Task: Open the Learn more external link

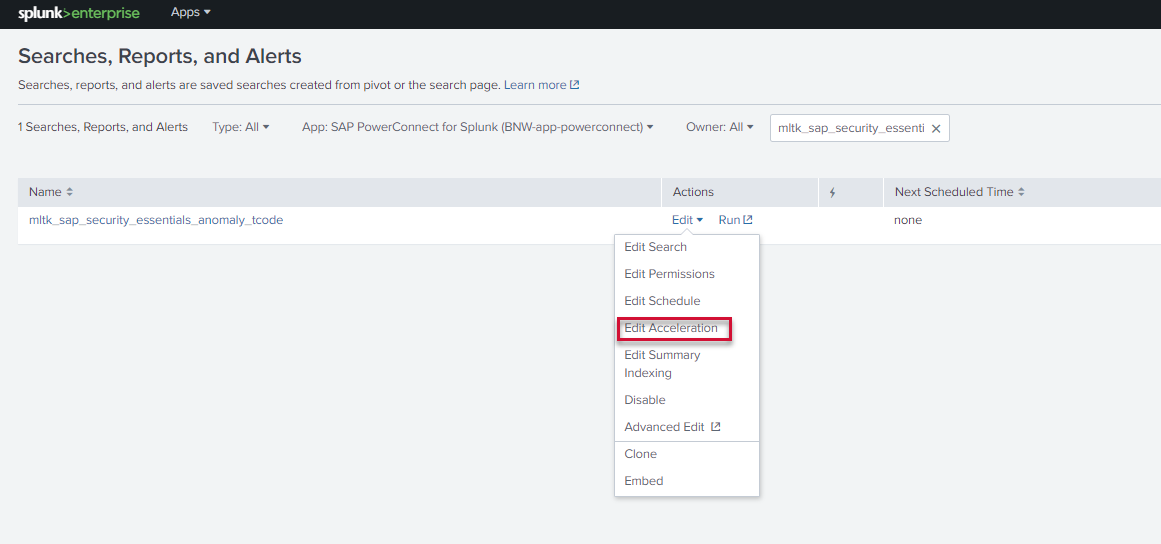Action: [x=541, y=85]
